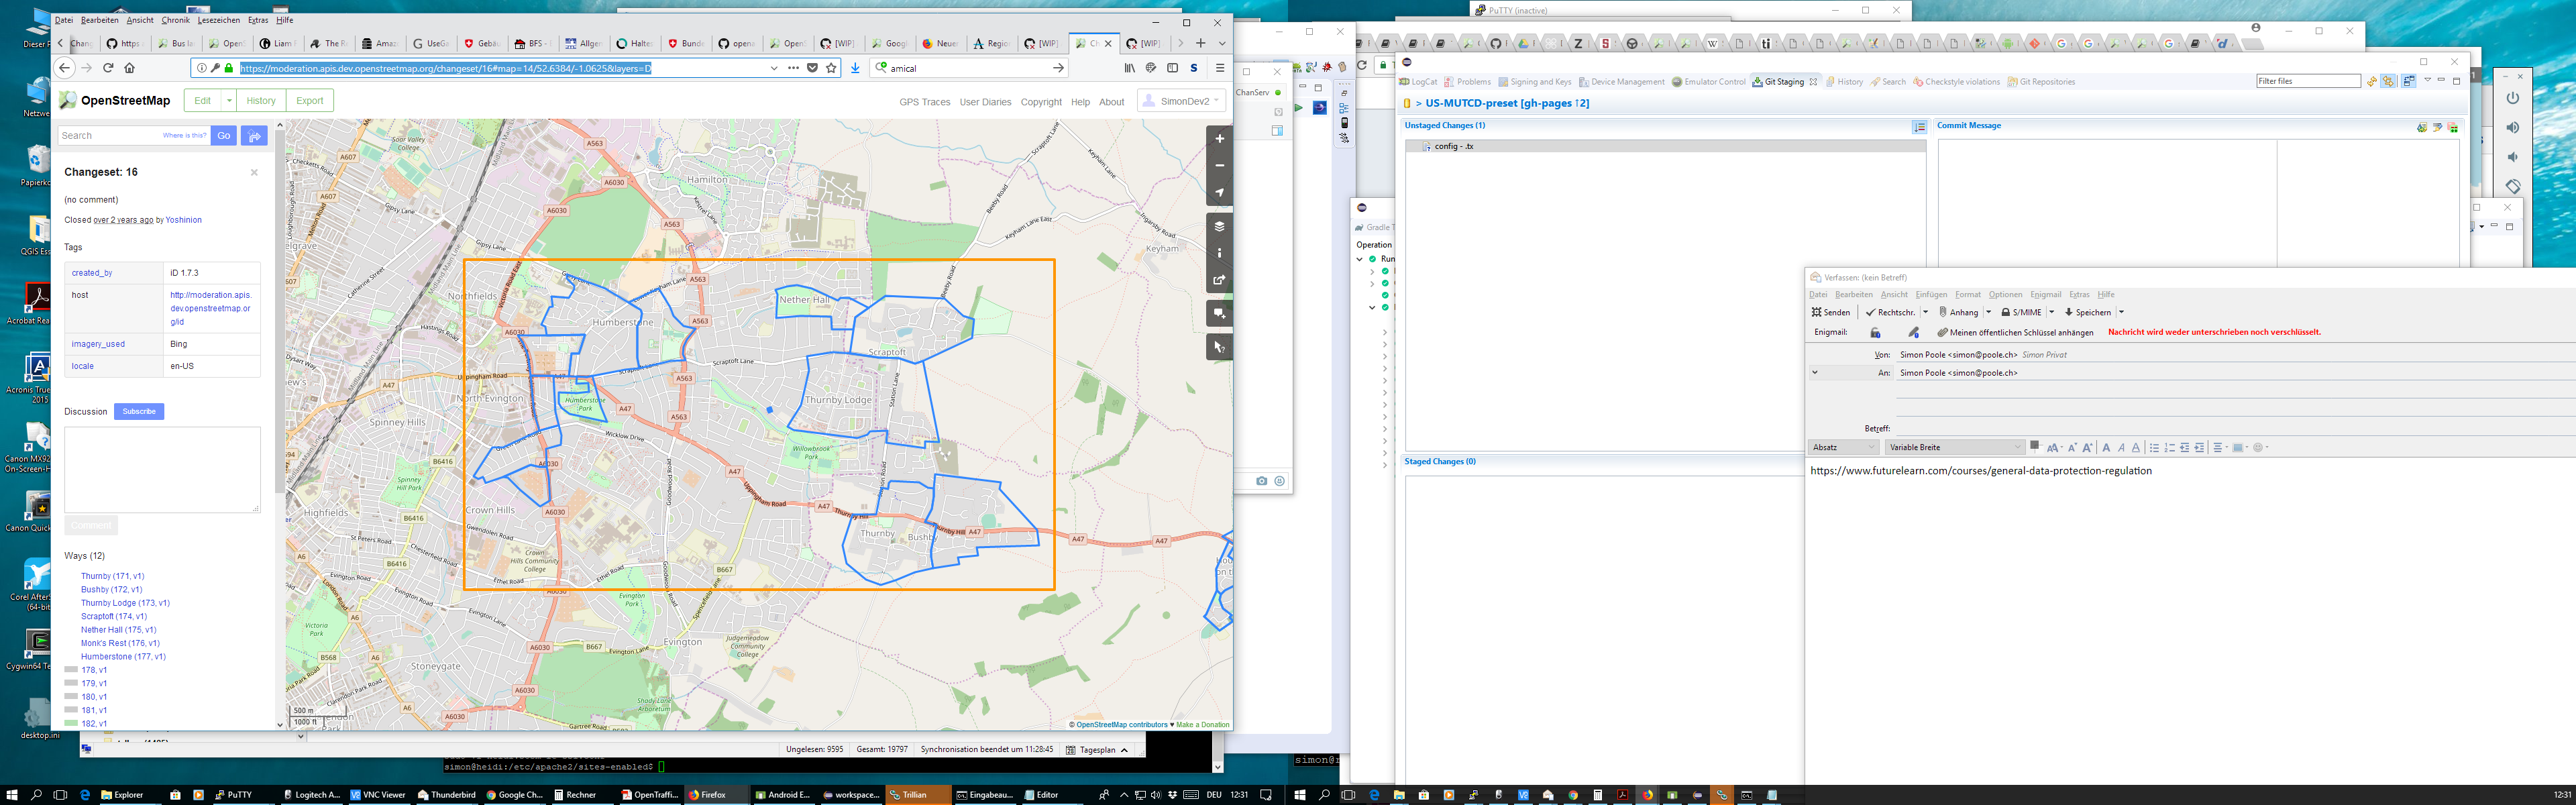Open the Rechtschr. dropdown arrow
2576x805 pixels.
(x=1925, y=312)
